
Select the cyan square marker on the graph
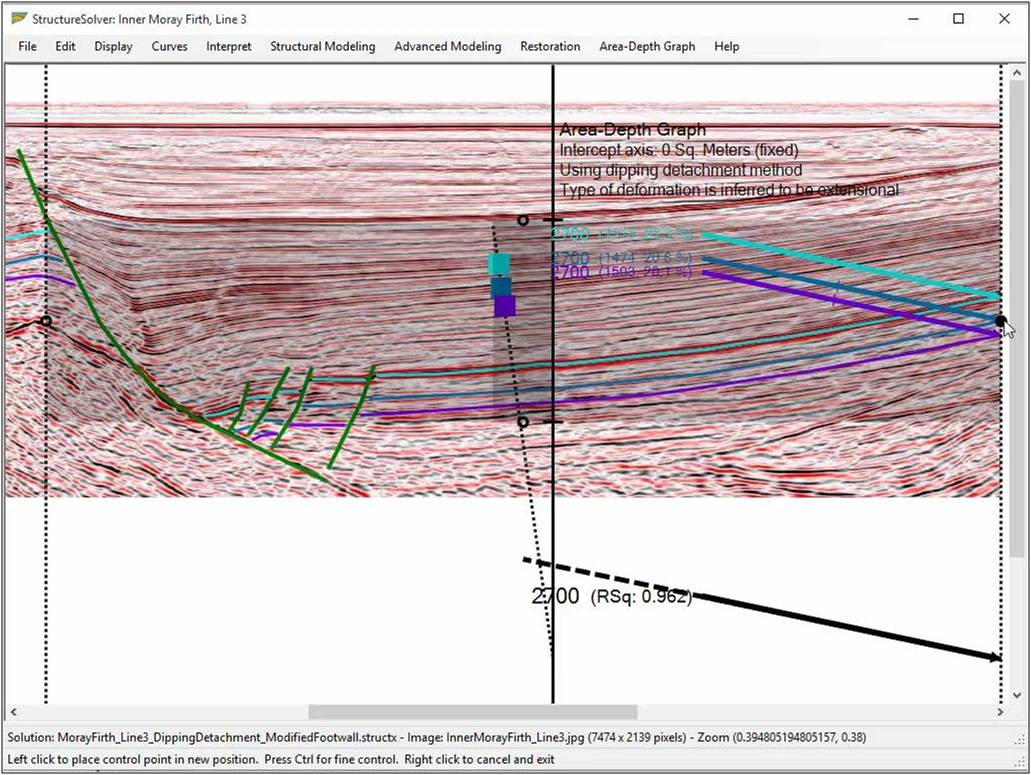tap(499, 264)
